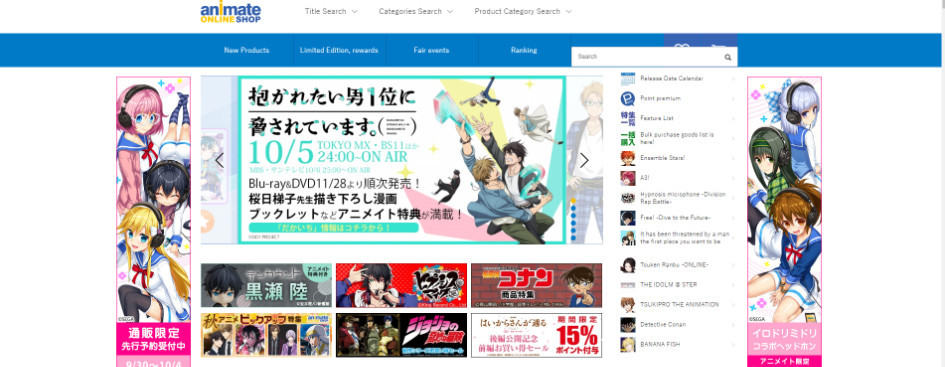Click the Search input field
This screenshot has width=945, height=367.
point(647,57)
